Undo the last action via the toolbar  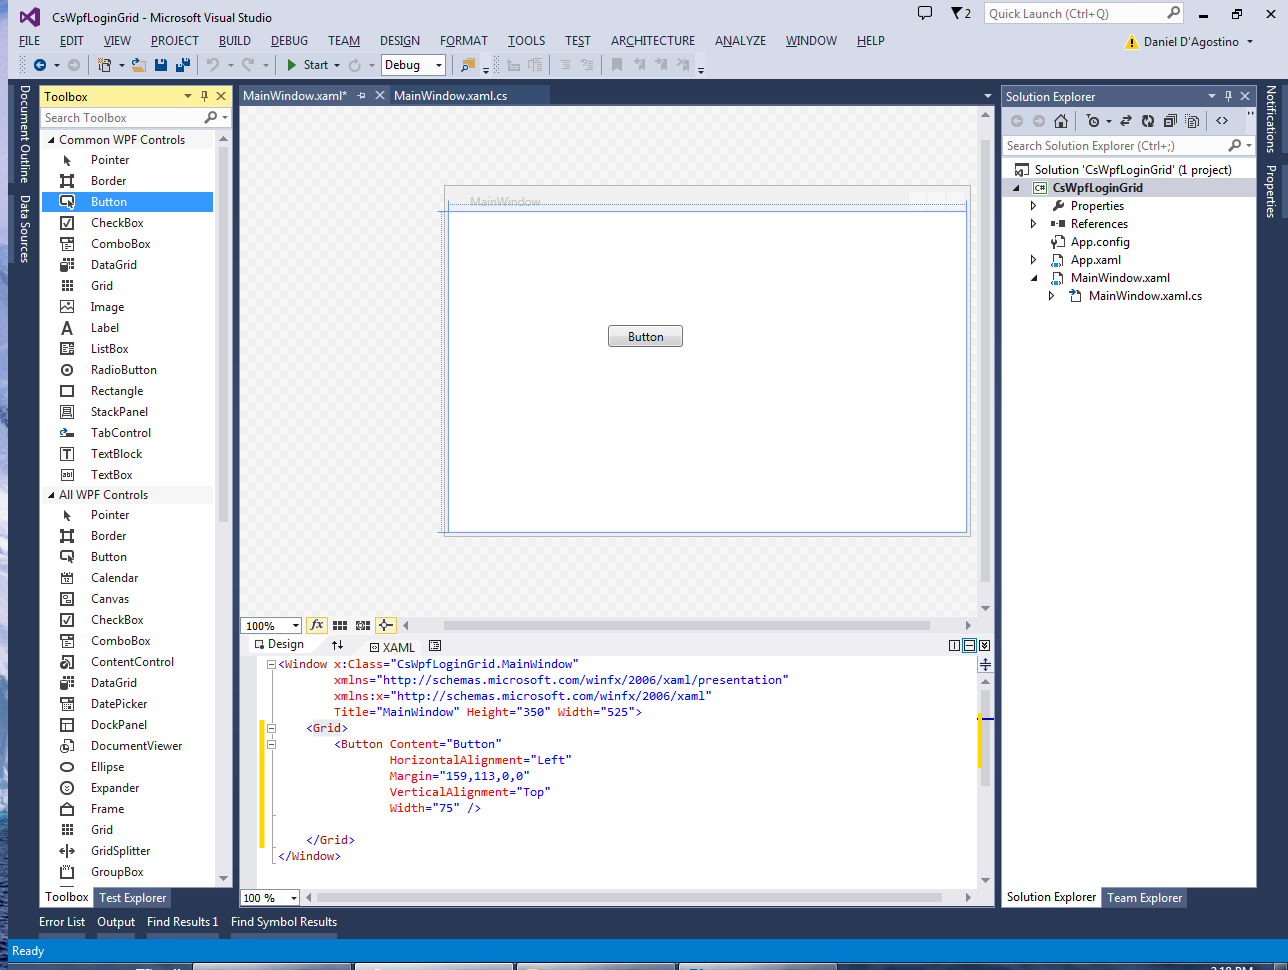pyautogui.click(x=212, y=65)
